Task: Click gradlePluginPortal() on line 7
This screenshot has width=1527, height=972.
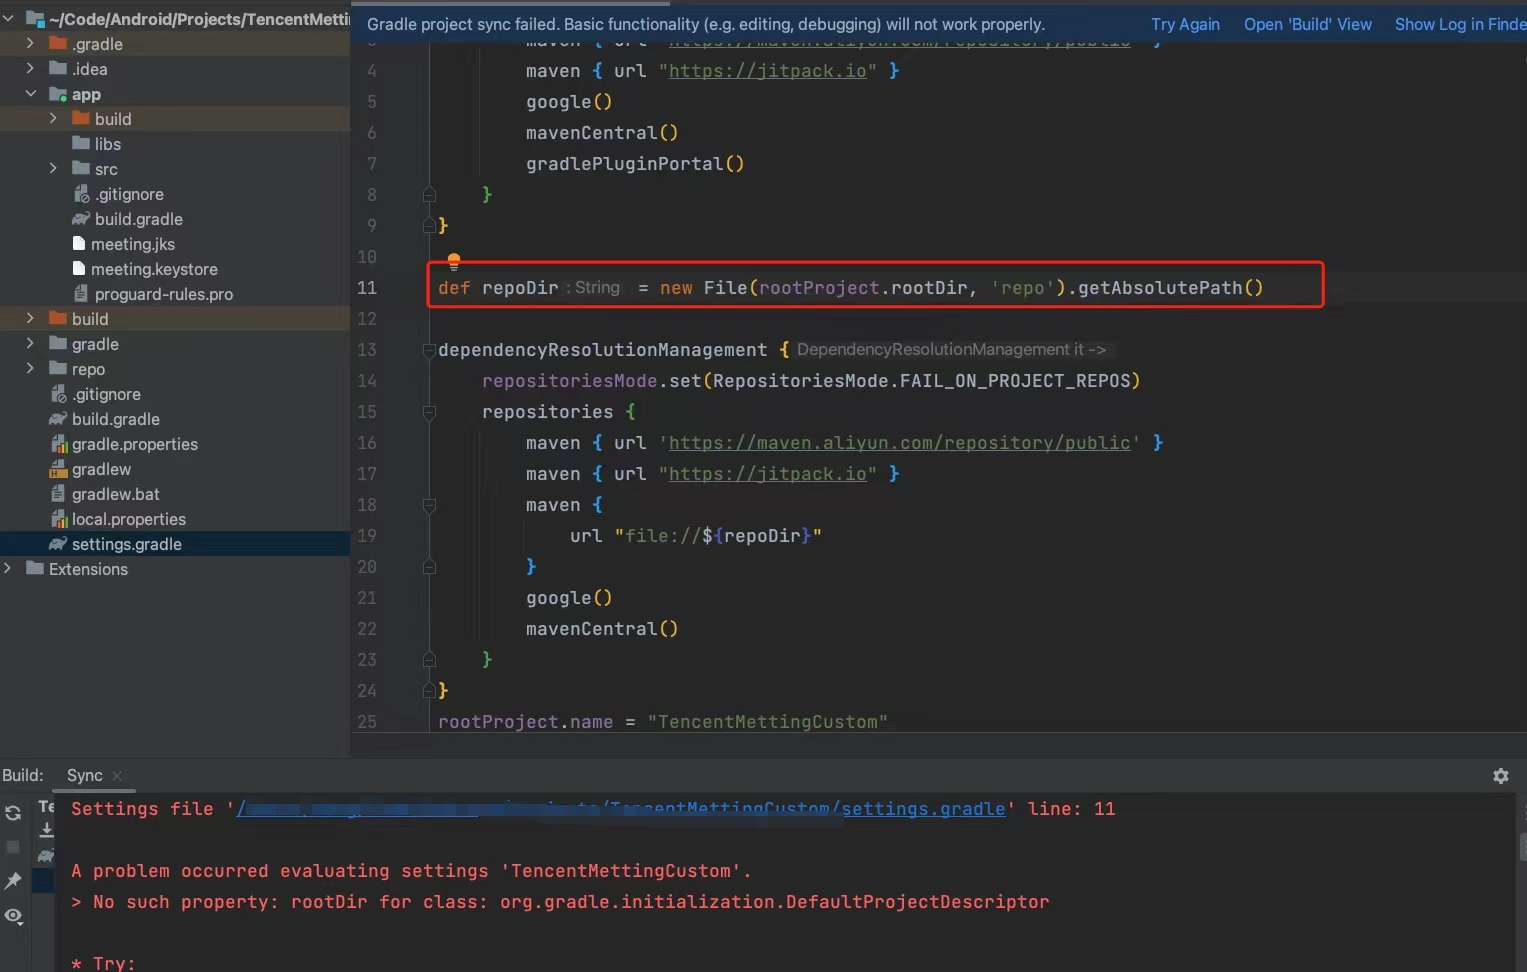Action: (x=635, y=164)
